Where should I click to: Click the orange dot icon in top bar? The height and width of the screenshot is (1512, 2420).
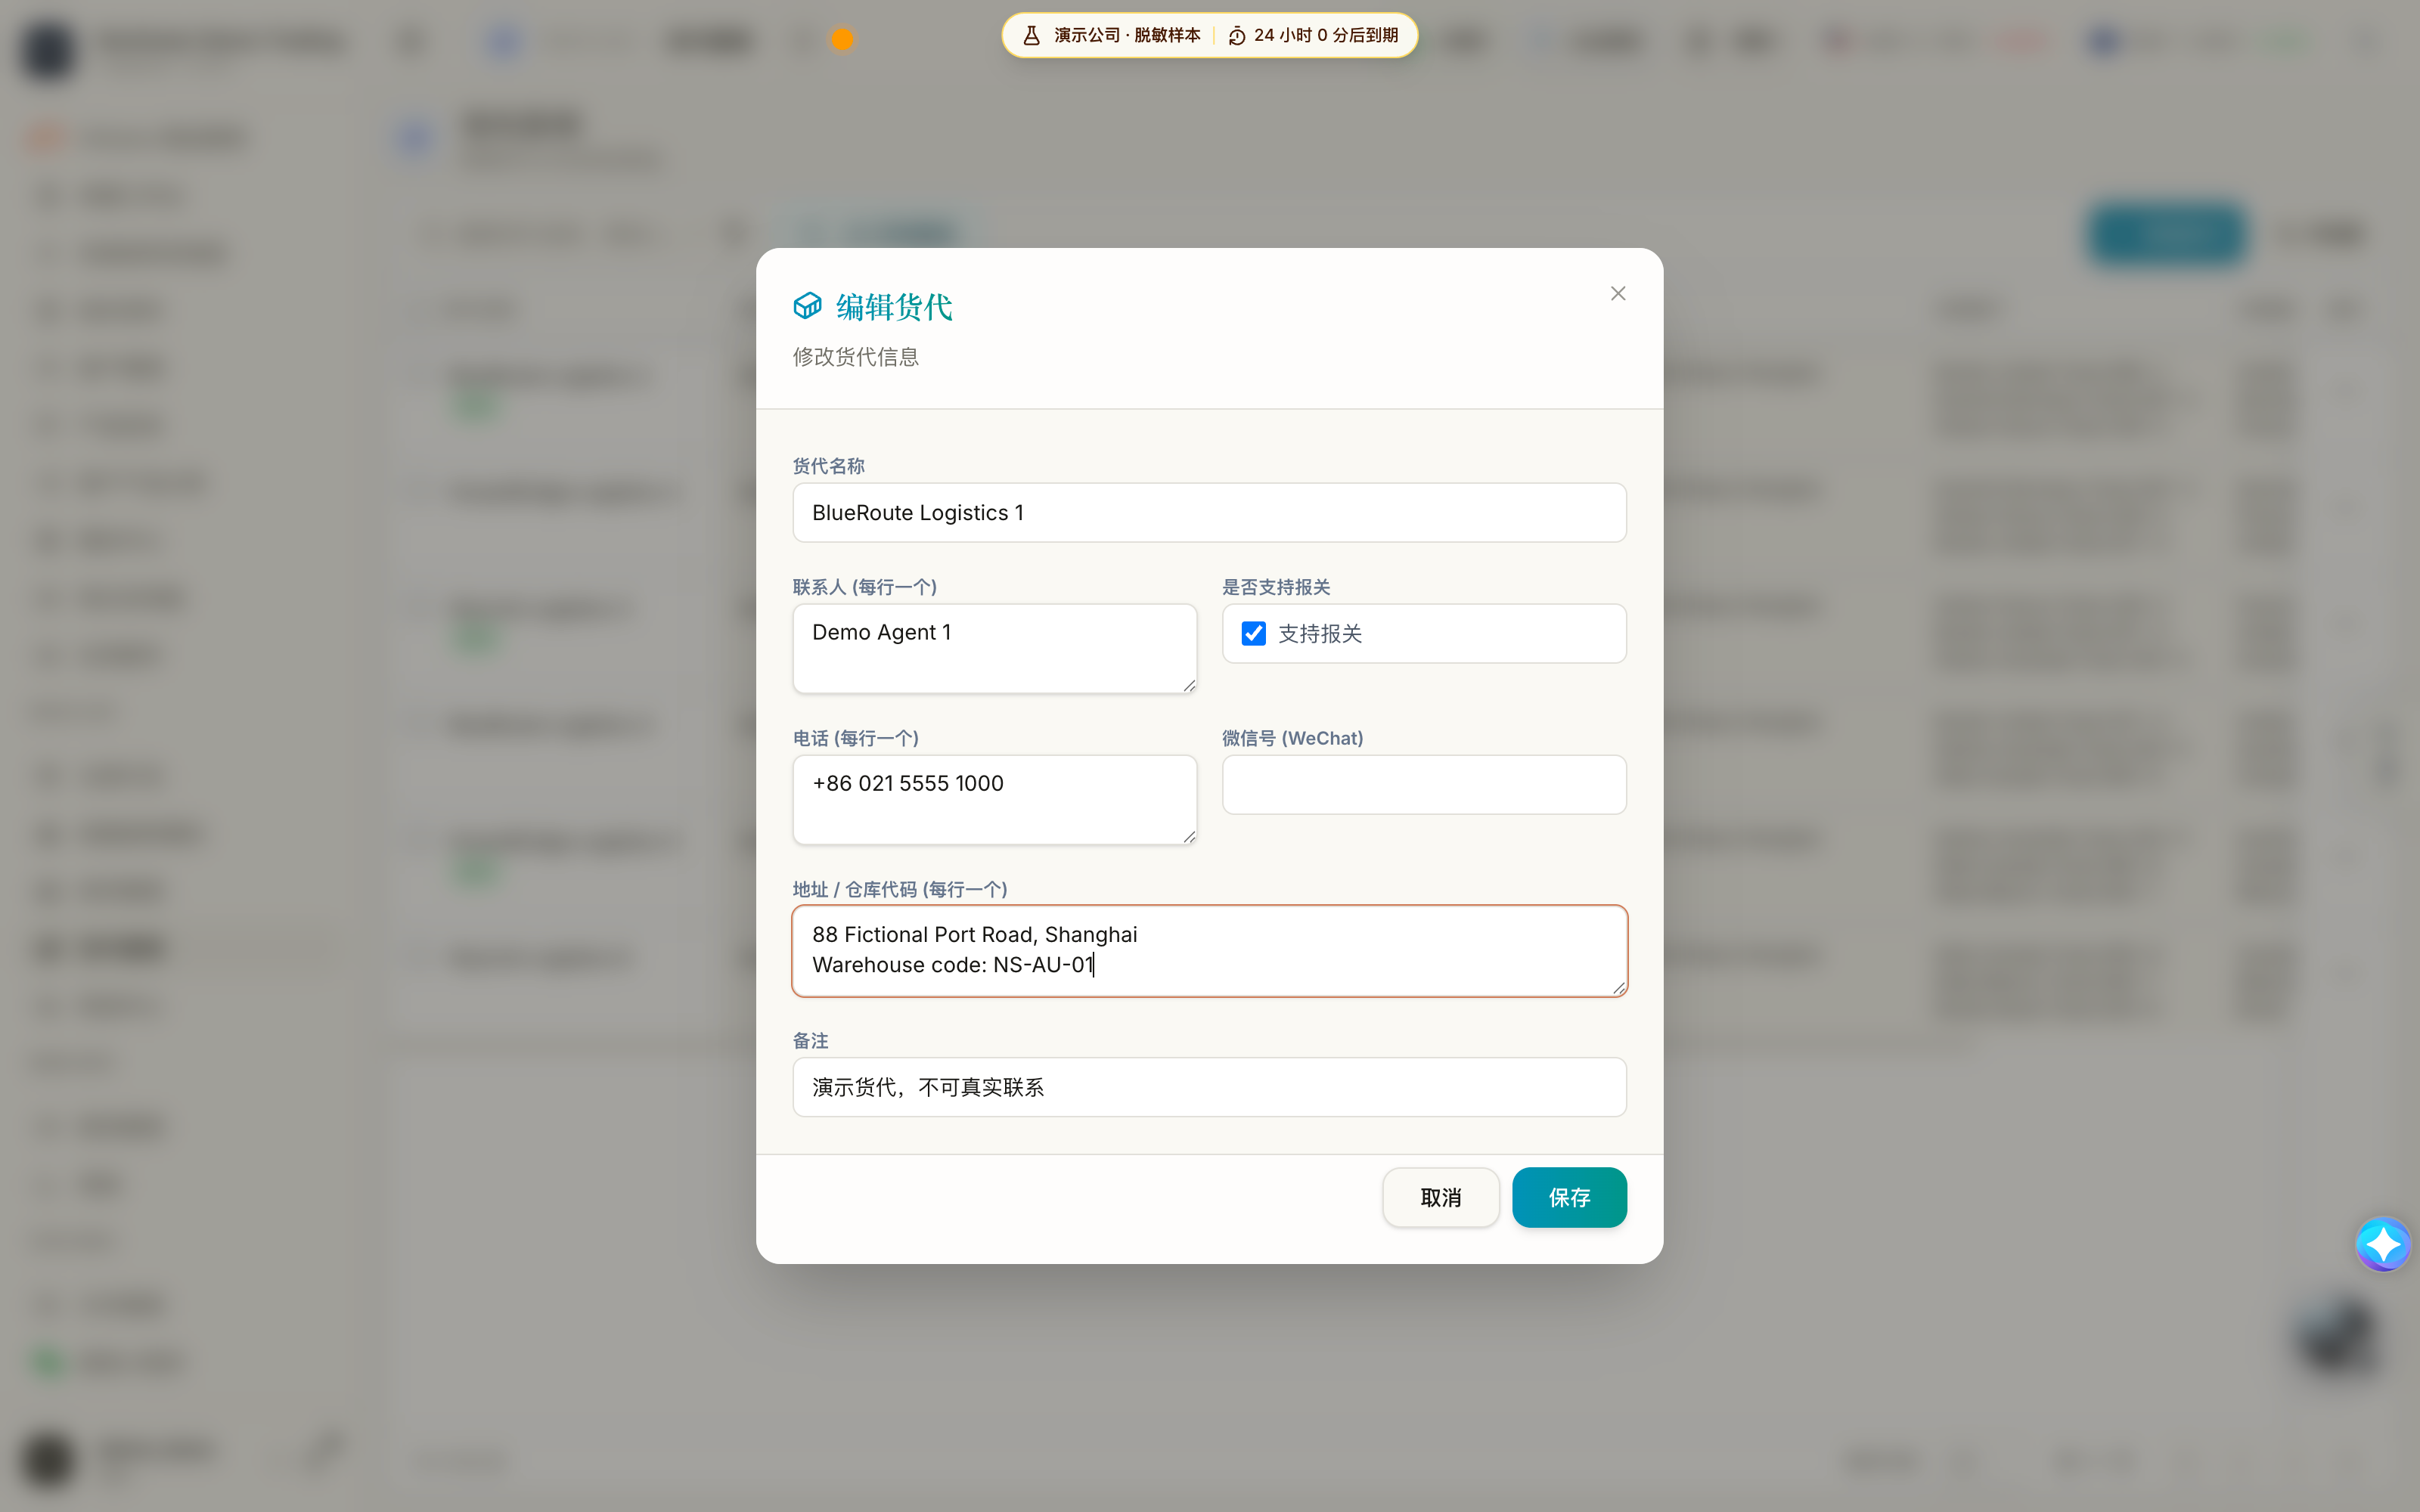click(x=842, y=39)
